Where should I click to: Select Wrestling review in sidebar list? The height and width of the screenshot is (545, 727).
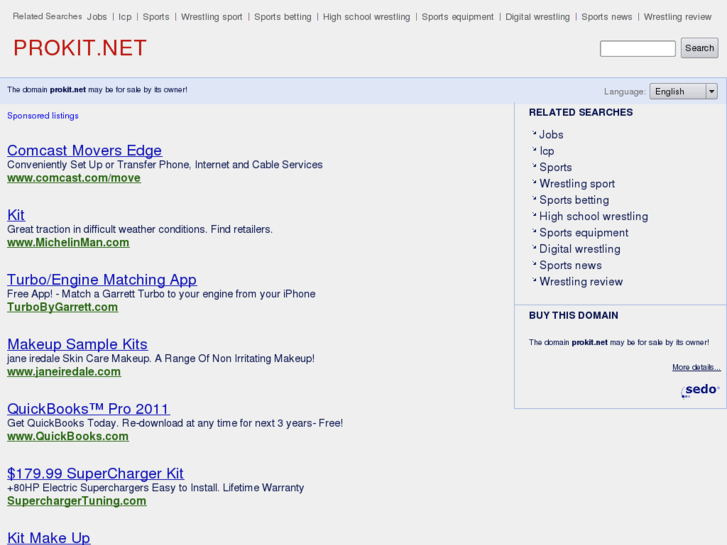581,282
